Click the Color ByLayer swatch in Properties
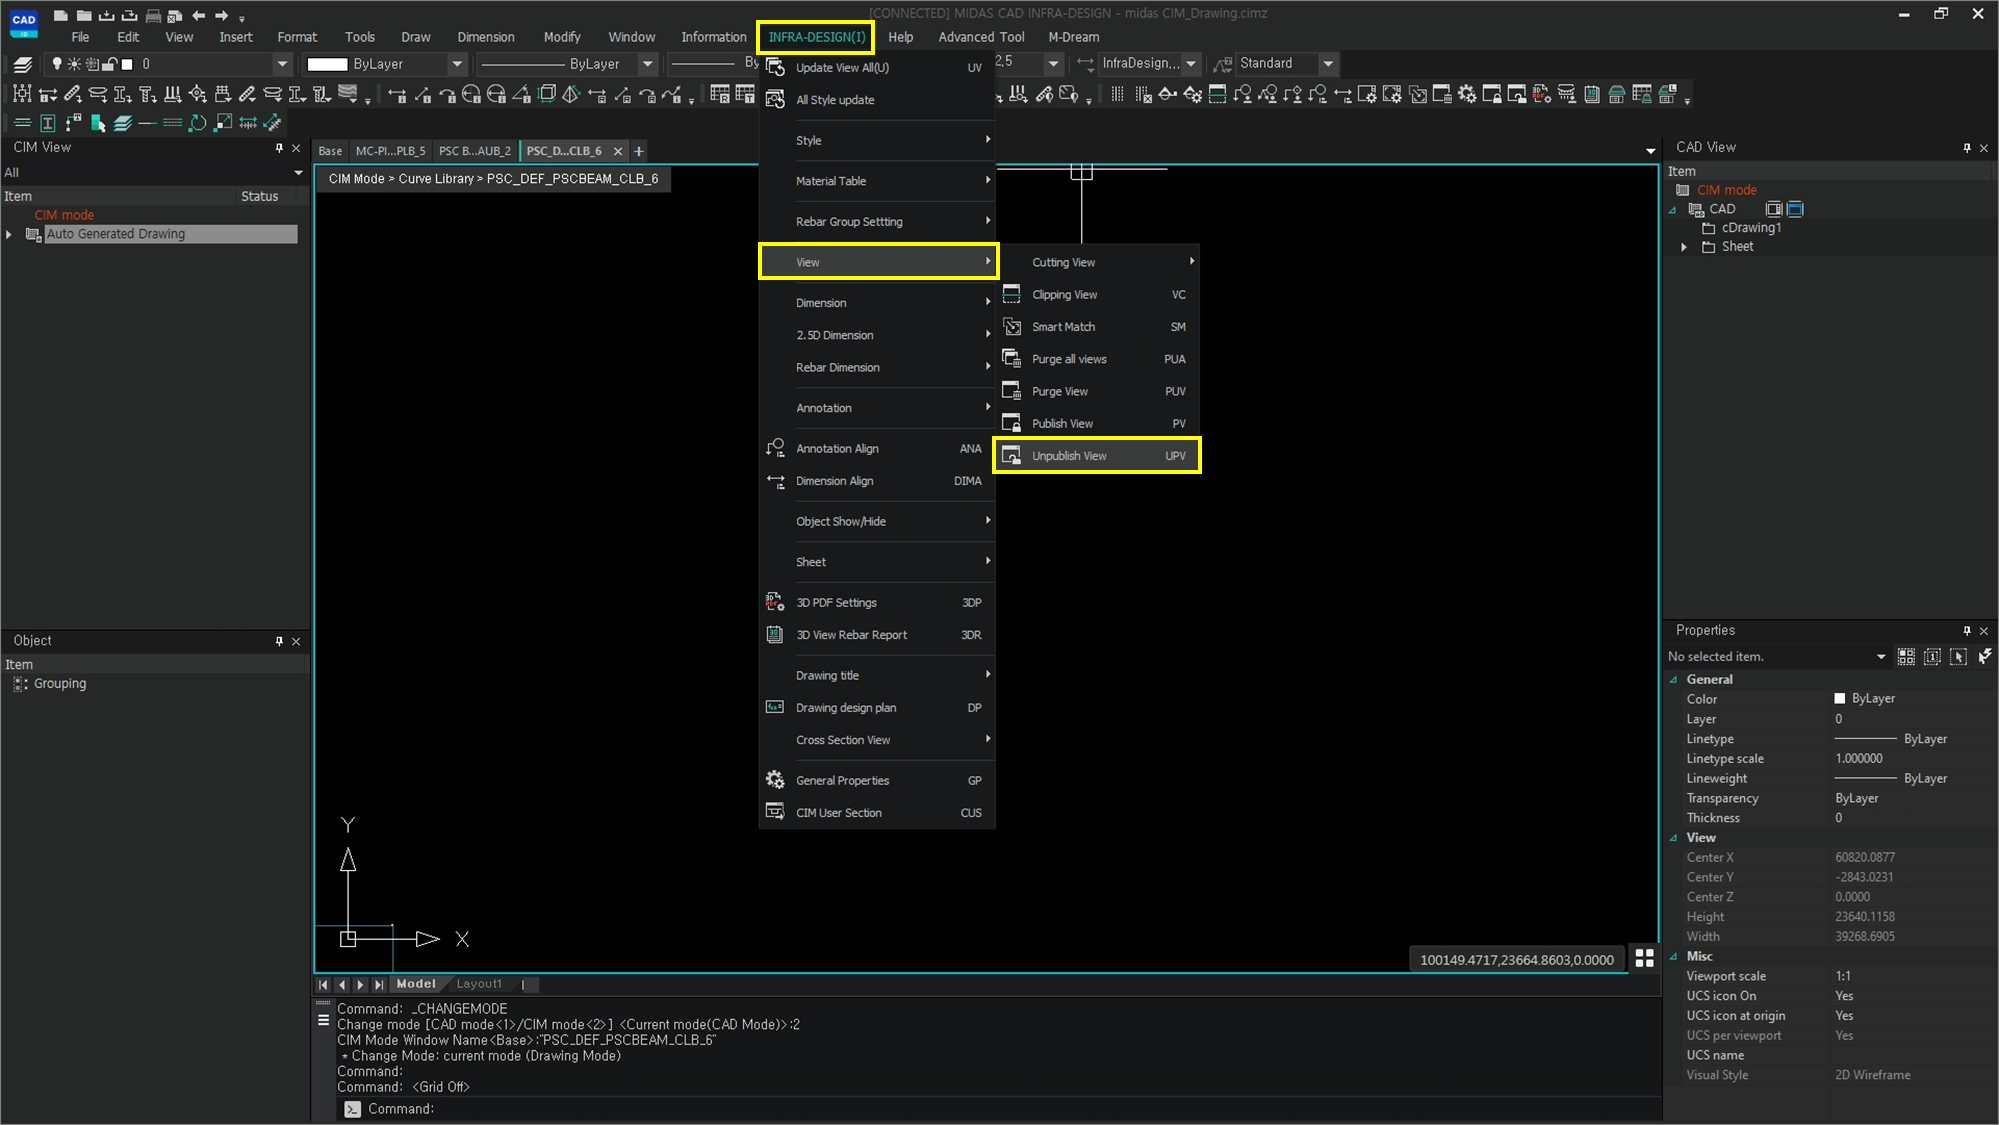Image resolution: width=1999 pixels, height=1125 pixels. click(x=1839, y=699)
